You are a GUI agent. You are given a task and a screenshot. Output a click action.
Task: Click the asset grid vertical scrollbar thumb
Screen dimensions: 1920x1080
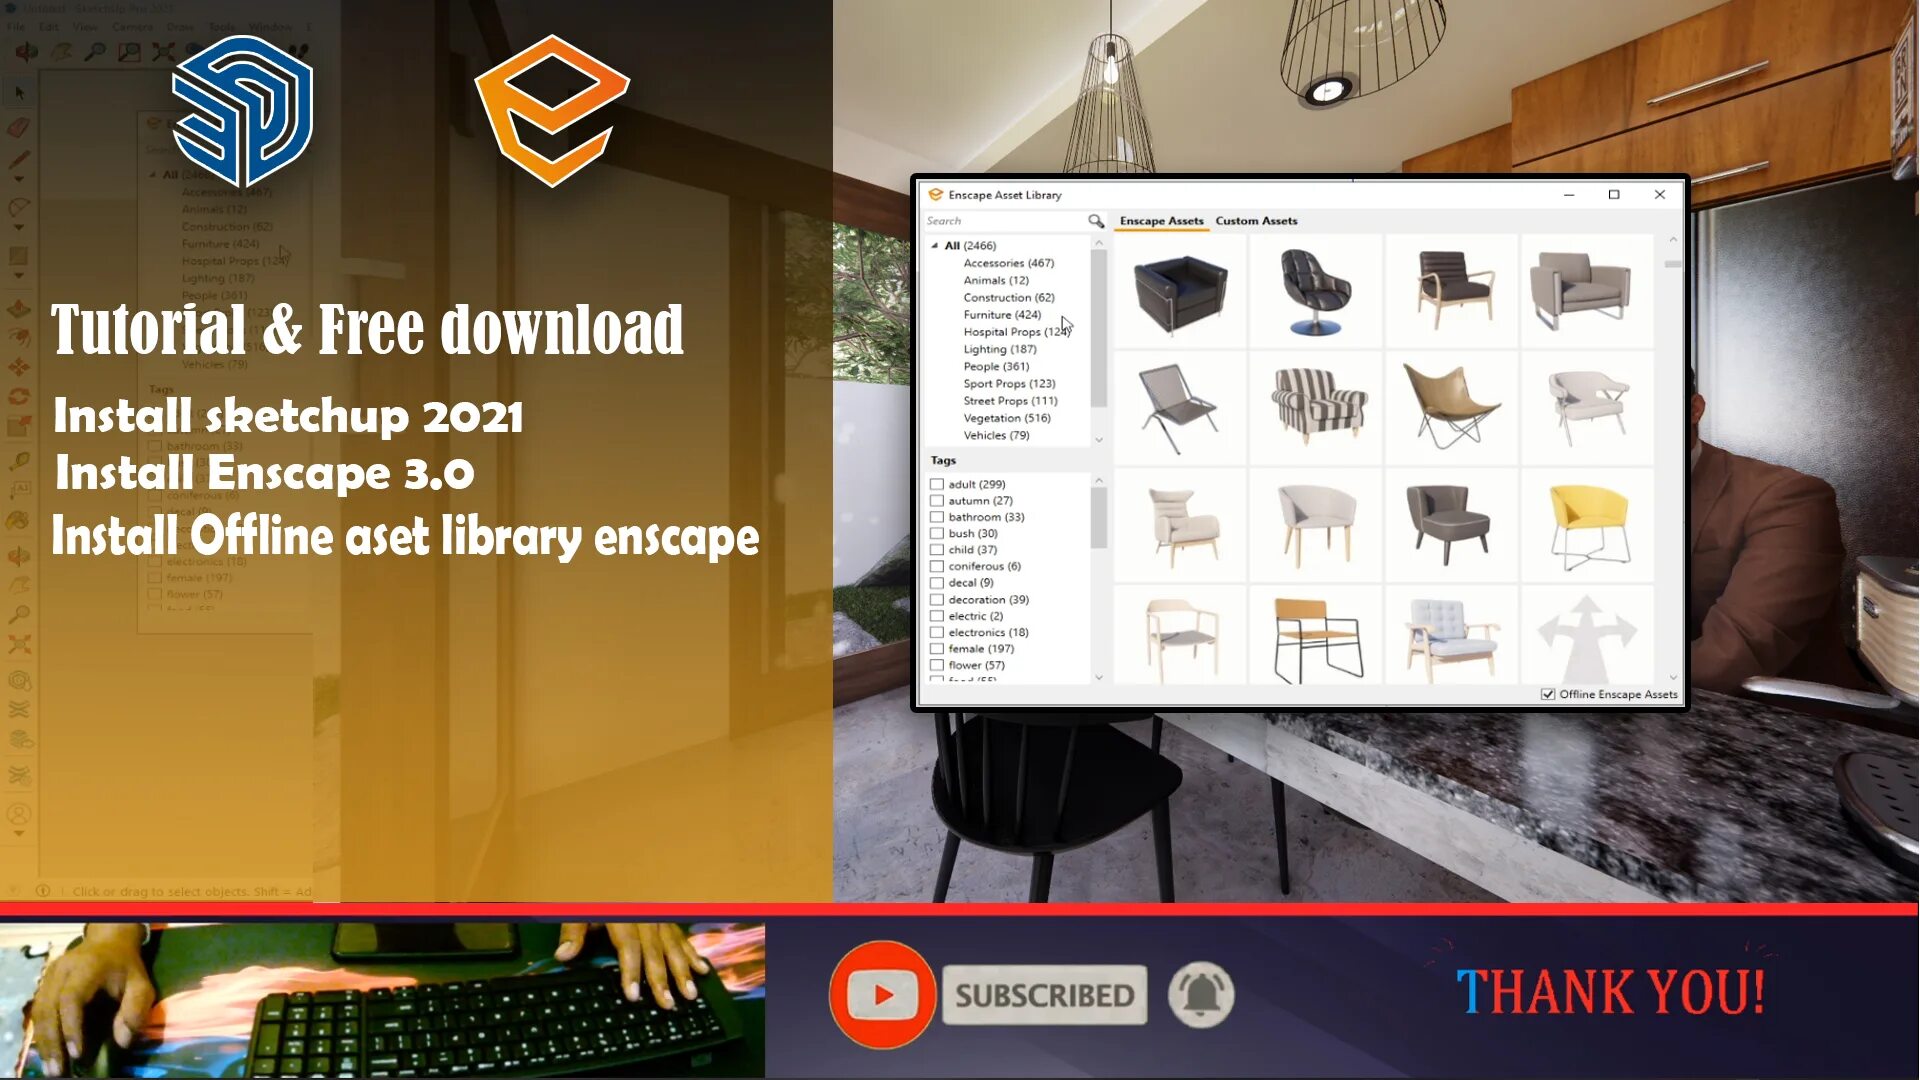coord(1673,264)
